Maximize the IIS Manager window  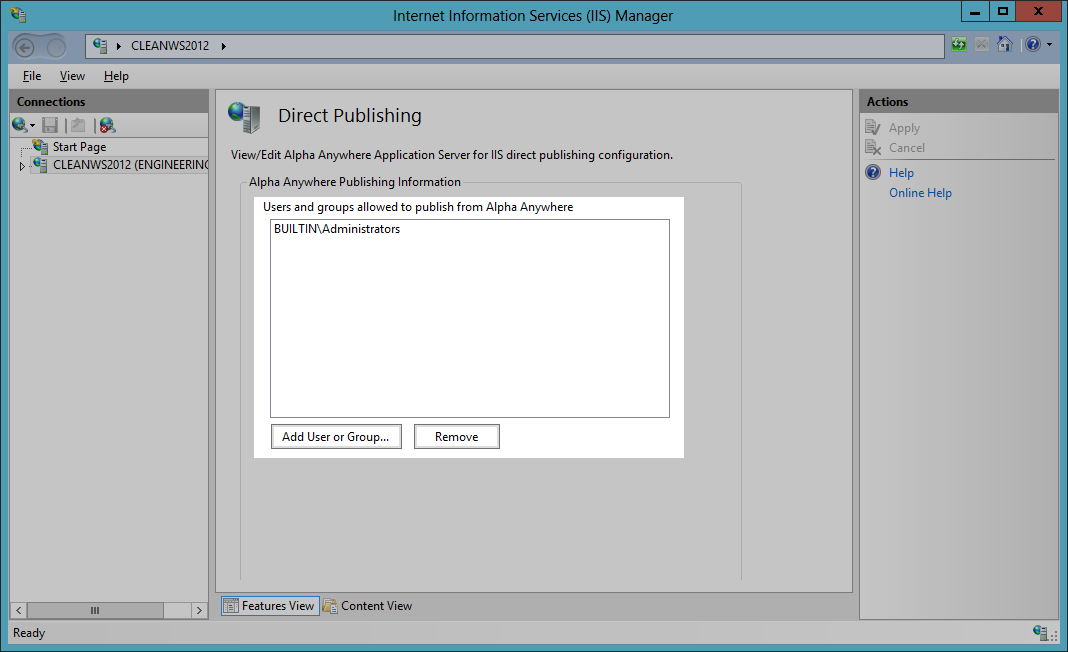pyautogui.click(x=1002, y=12)
